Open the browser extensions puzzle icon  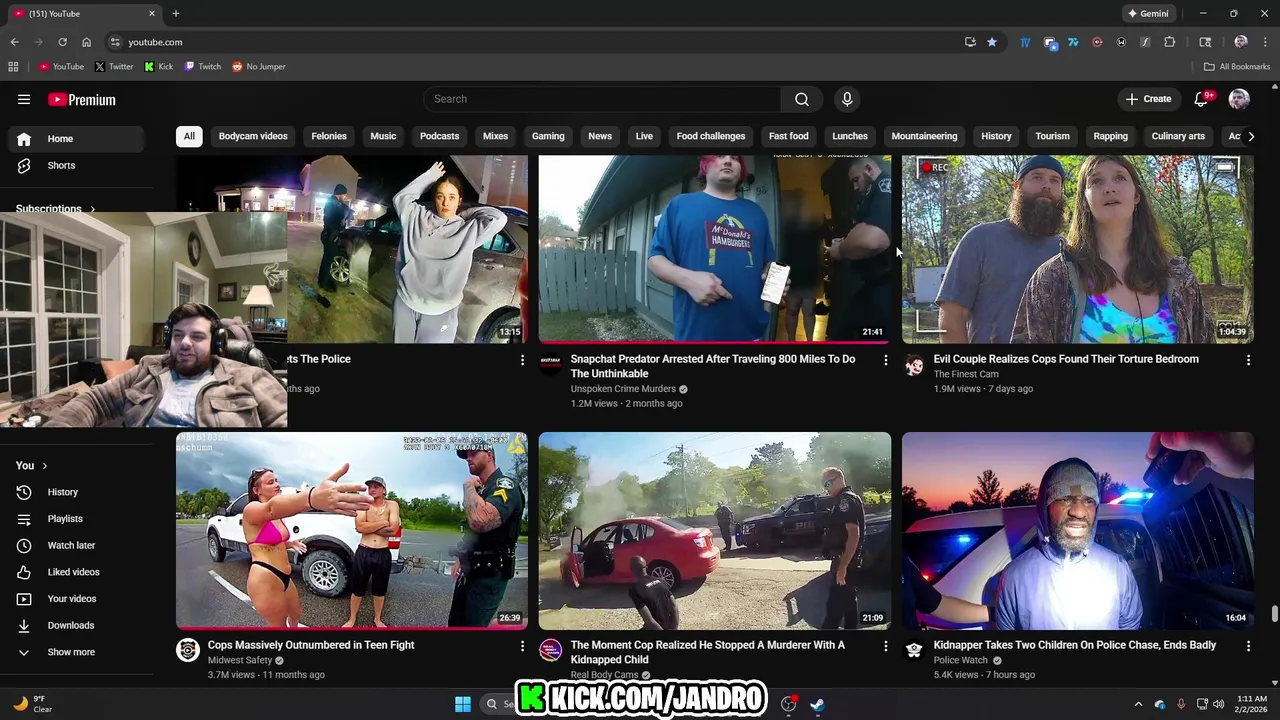click(1169, 42)
